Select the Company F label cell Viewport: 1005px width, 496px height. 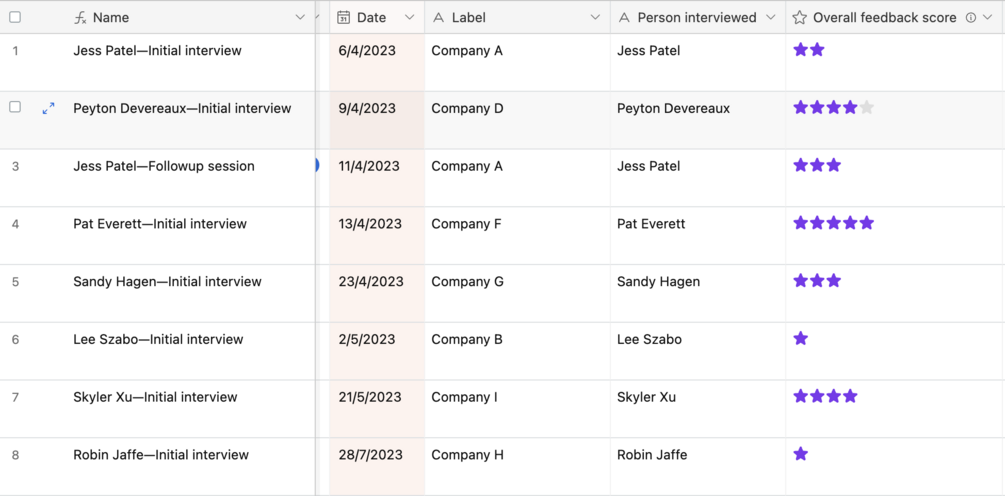click(x=517, y=224)
